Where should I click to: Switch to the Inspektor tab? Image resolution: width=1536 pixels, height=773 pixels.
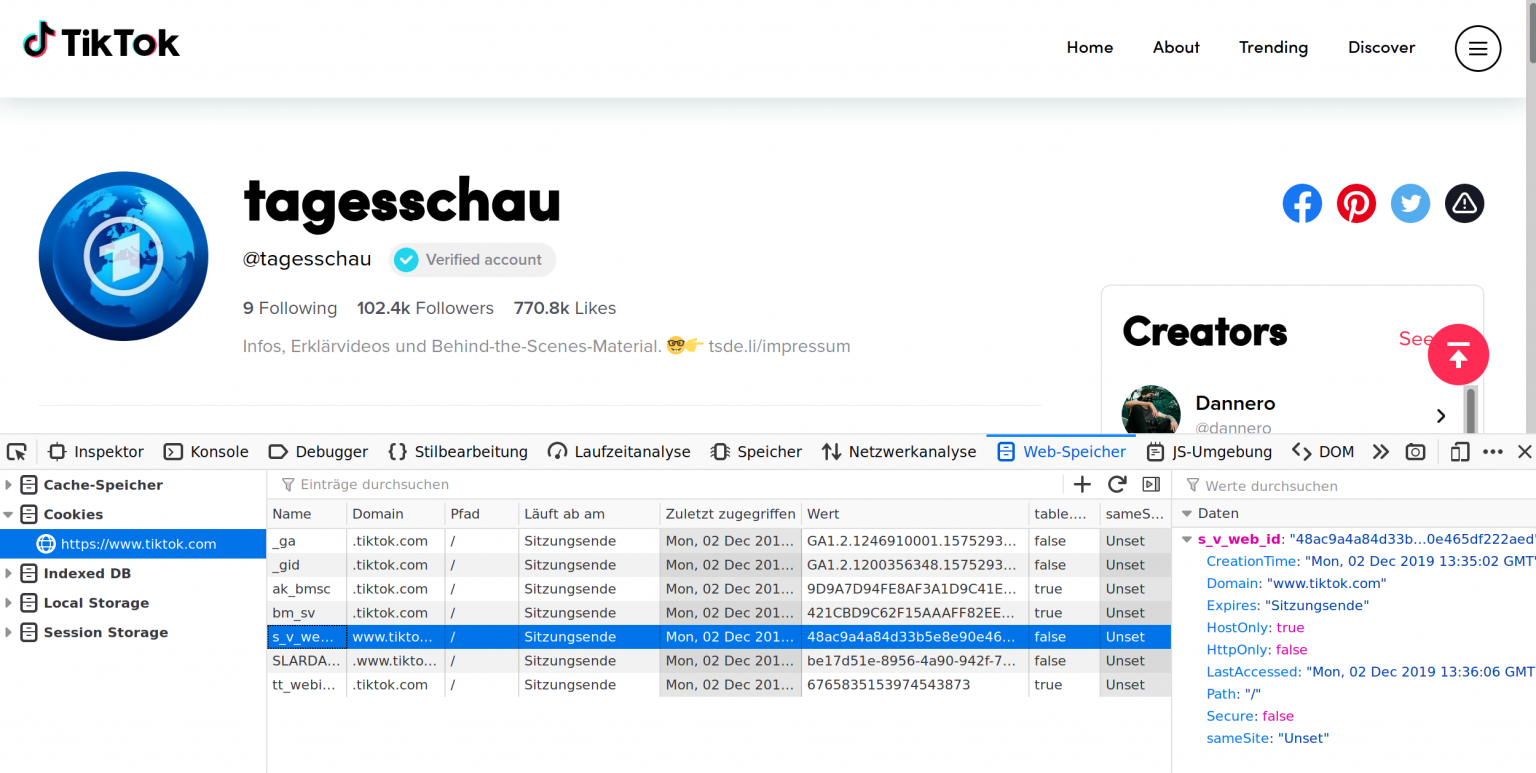pos(96,451)
